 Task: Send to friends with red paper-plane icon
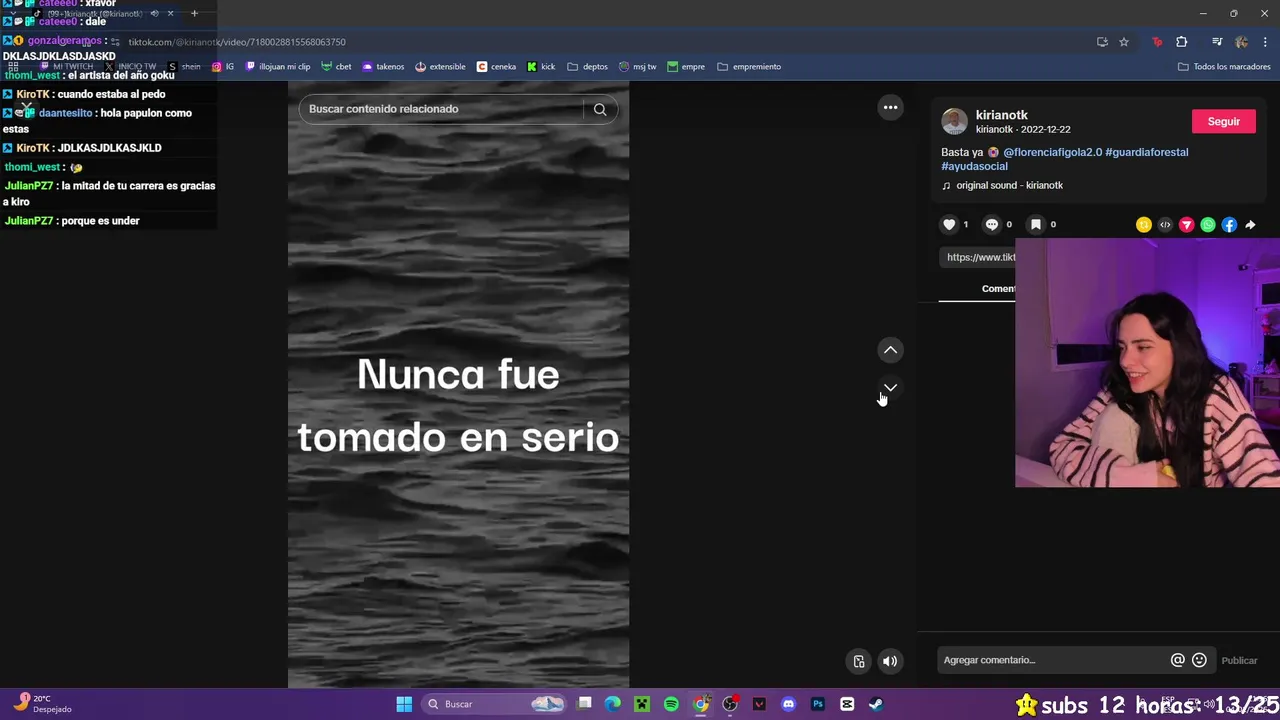pos(1186,225)
